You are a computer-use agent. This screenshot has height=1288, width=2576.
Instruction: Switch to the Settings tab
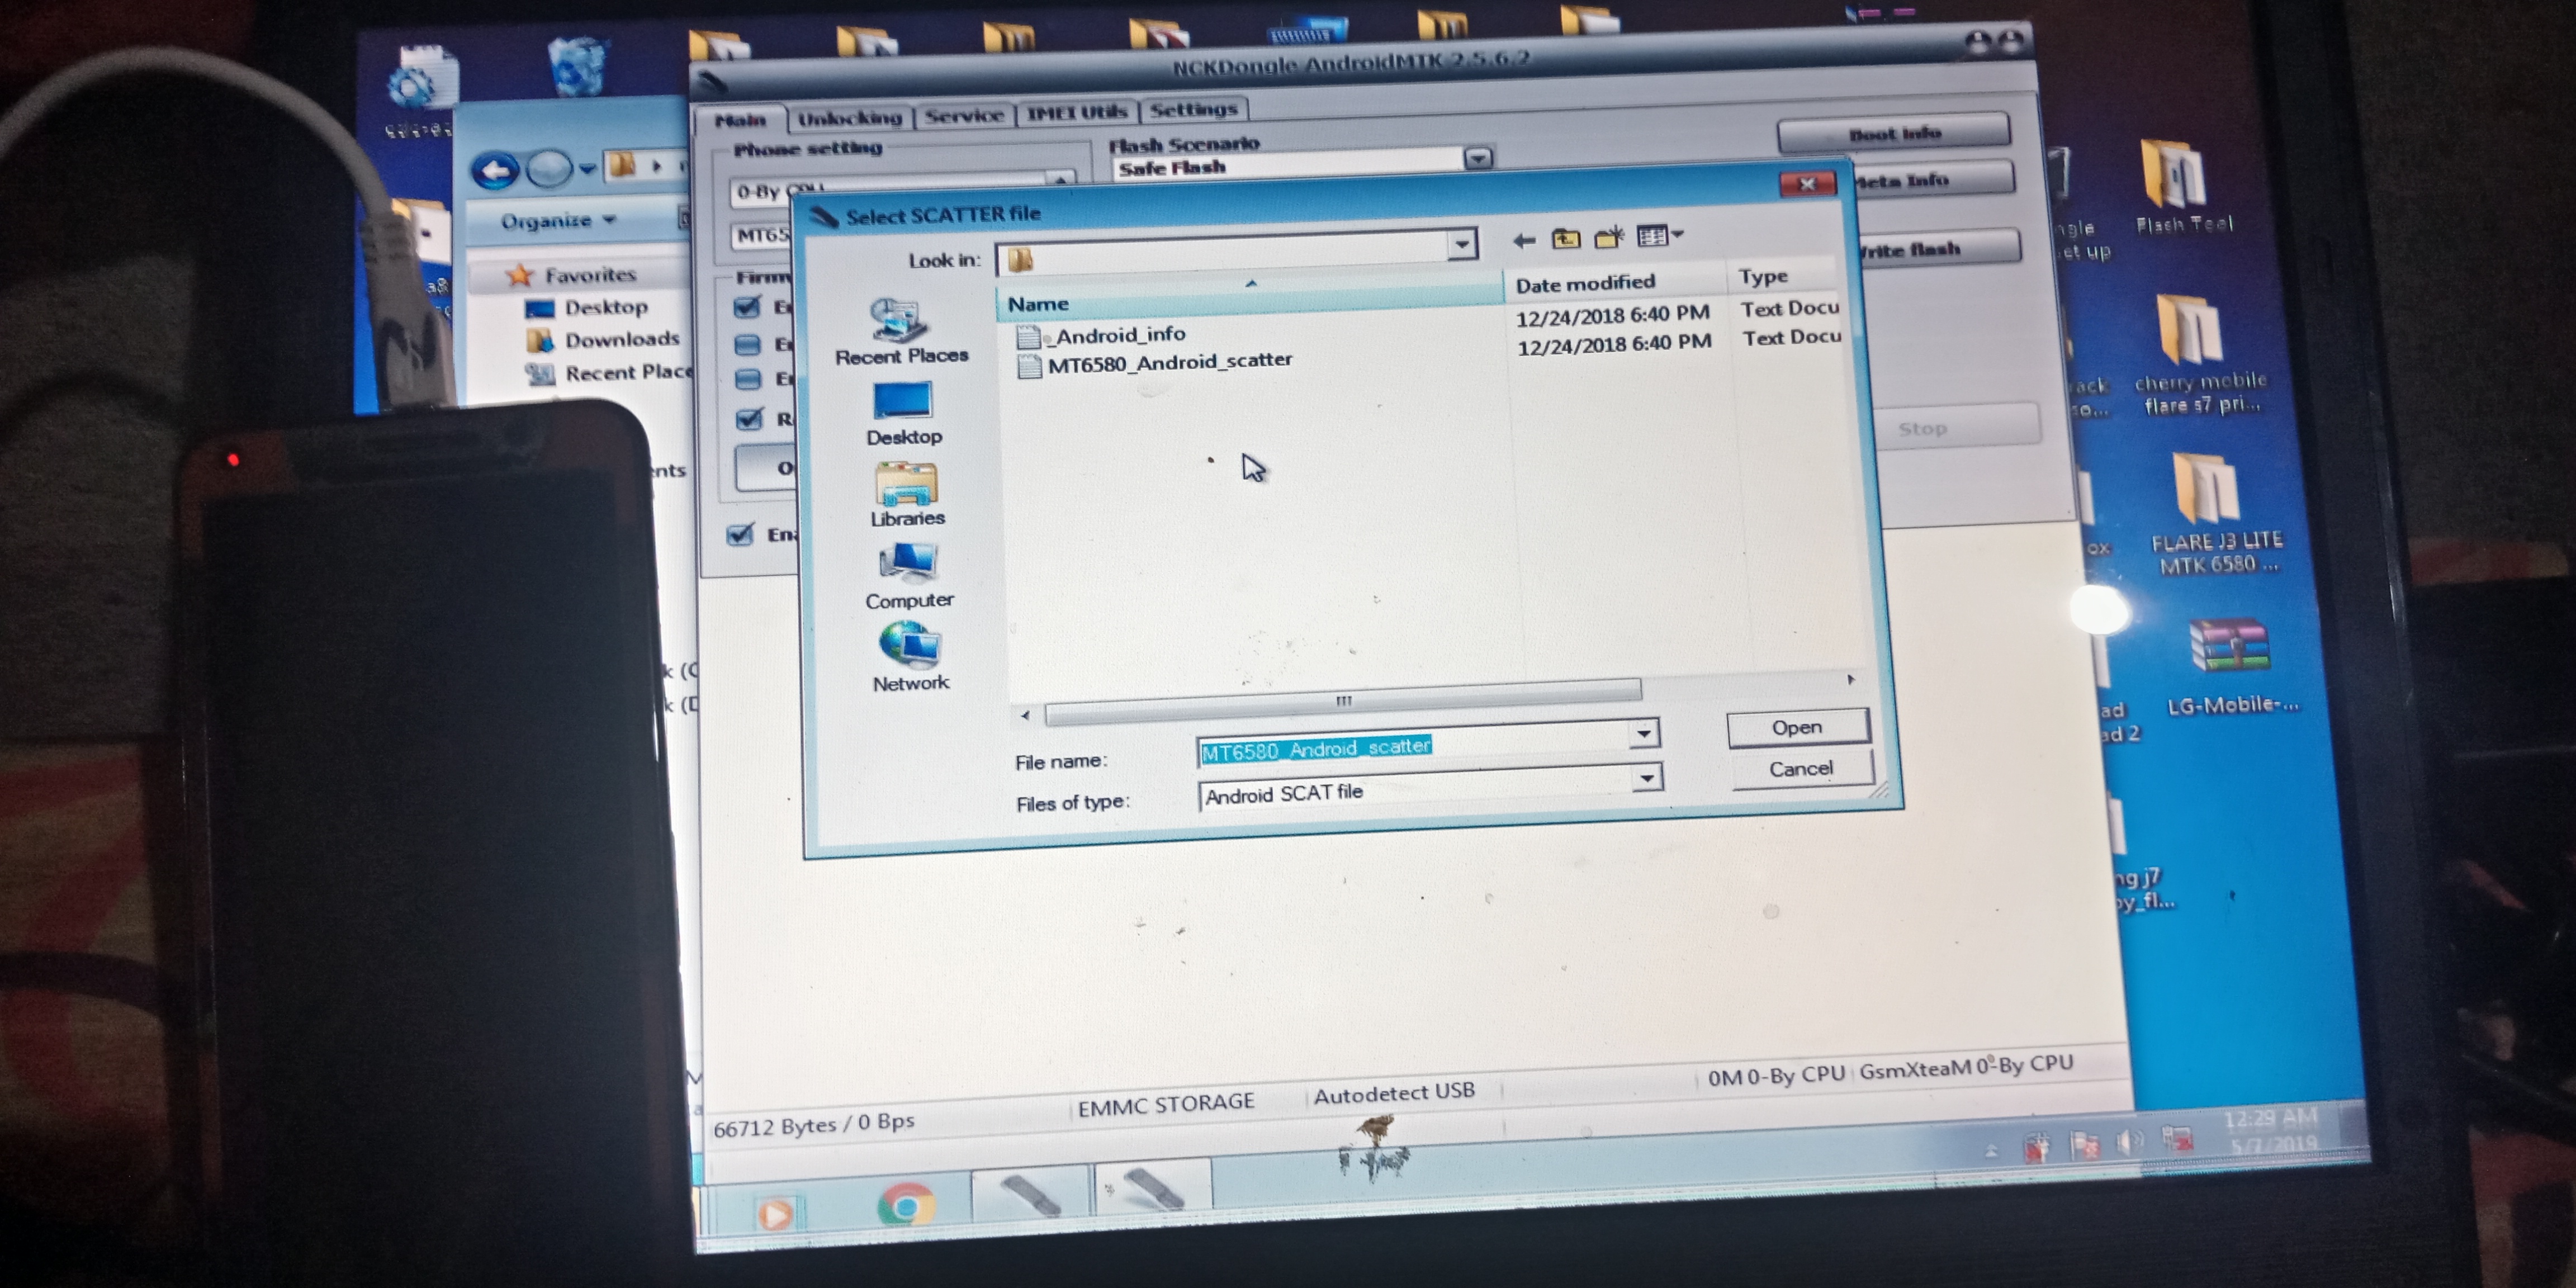click(x=1194, y=109)
